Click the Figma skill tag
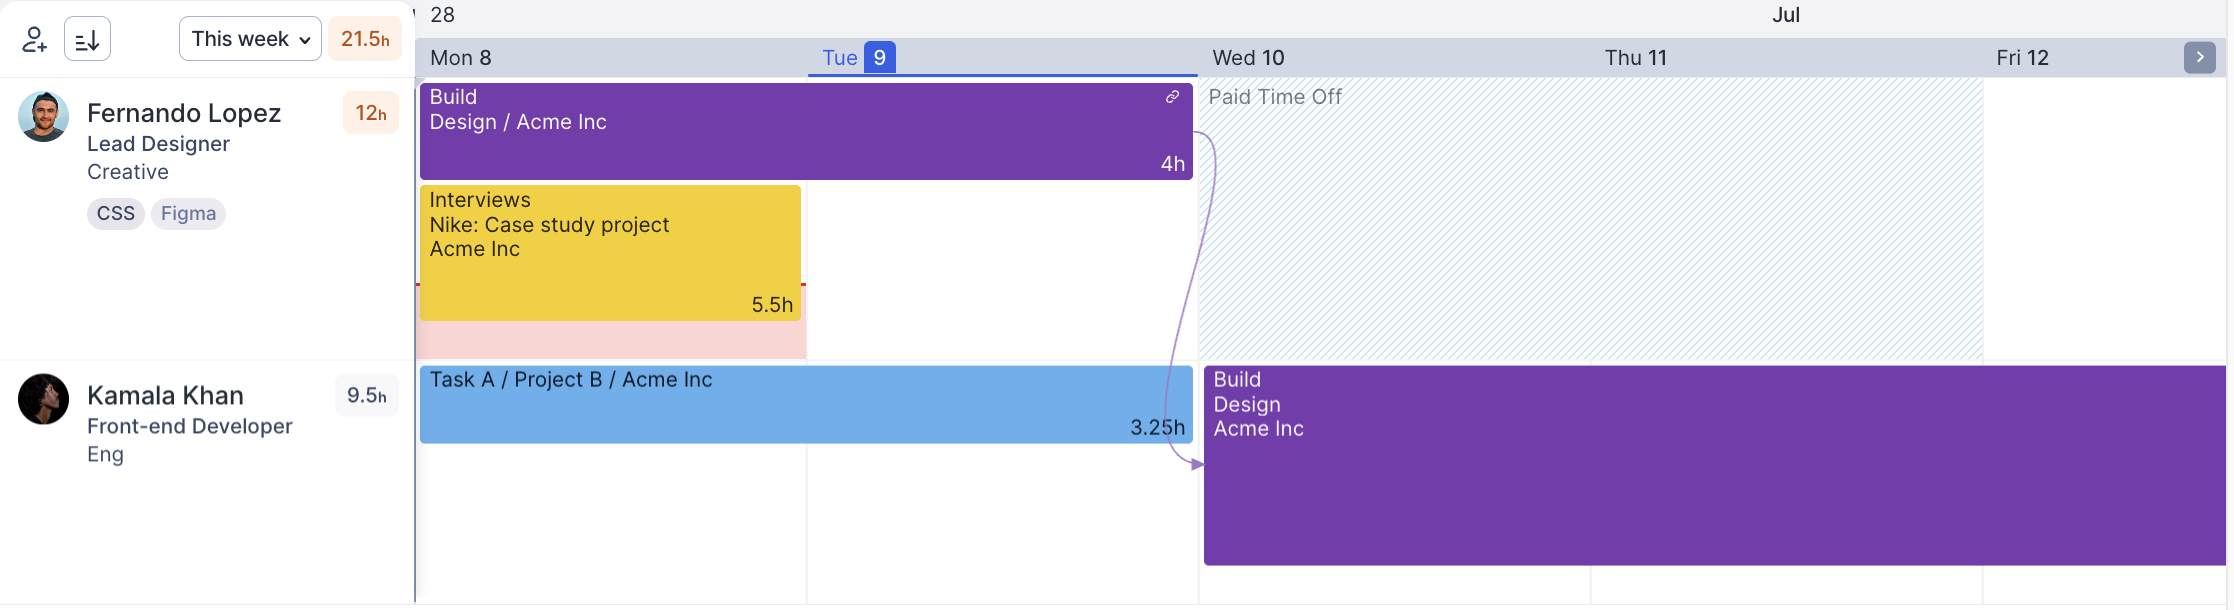This screenshot has height=610, width=2234. 188,213
